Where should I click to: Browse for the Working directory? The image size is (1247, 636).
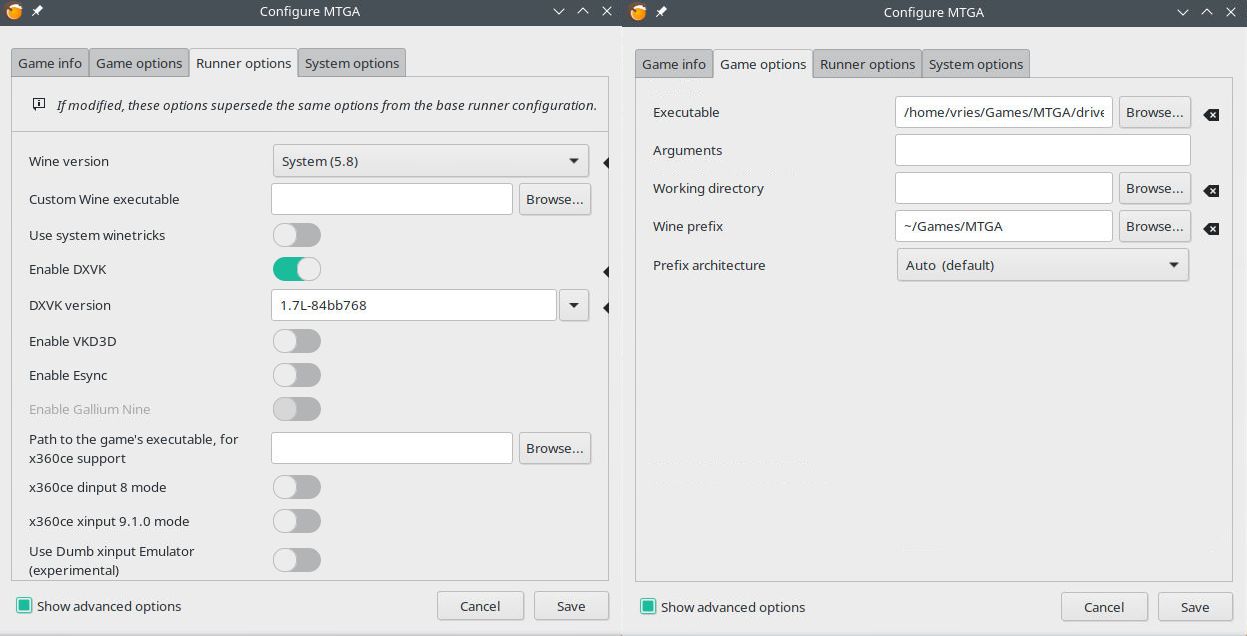click(x=1155, y=188)
